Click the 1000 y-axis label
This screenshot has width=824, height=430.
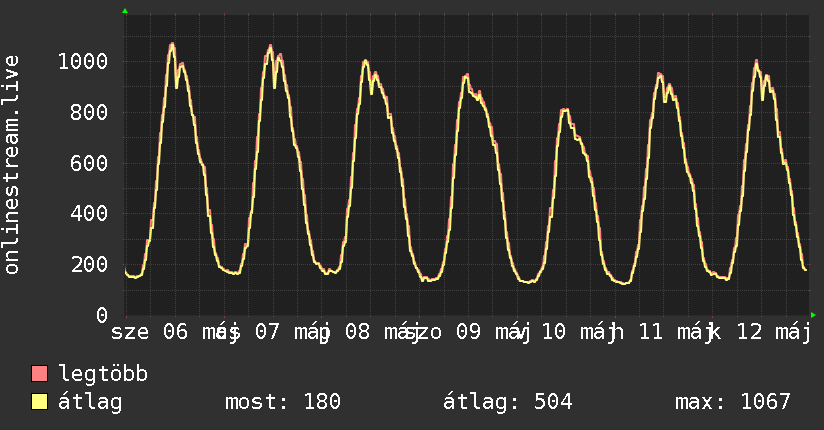pyautogui.click(x=83, y=62)
